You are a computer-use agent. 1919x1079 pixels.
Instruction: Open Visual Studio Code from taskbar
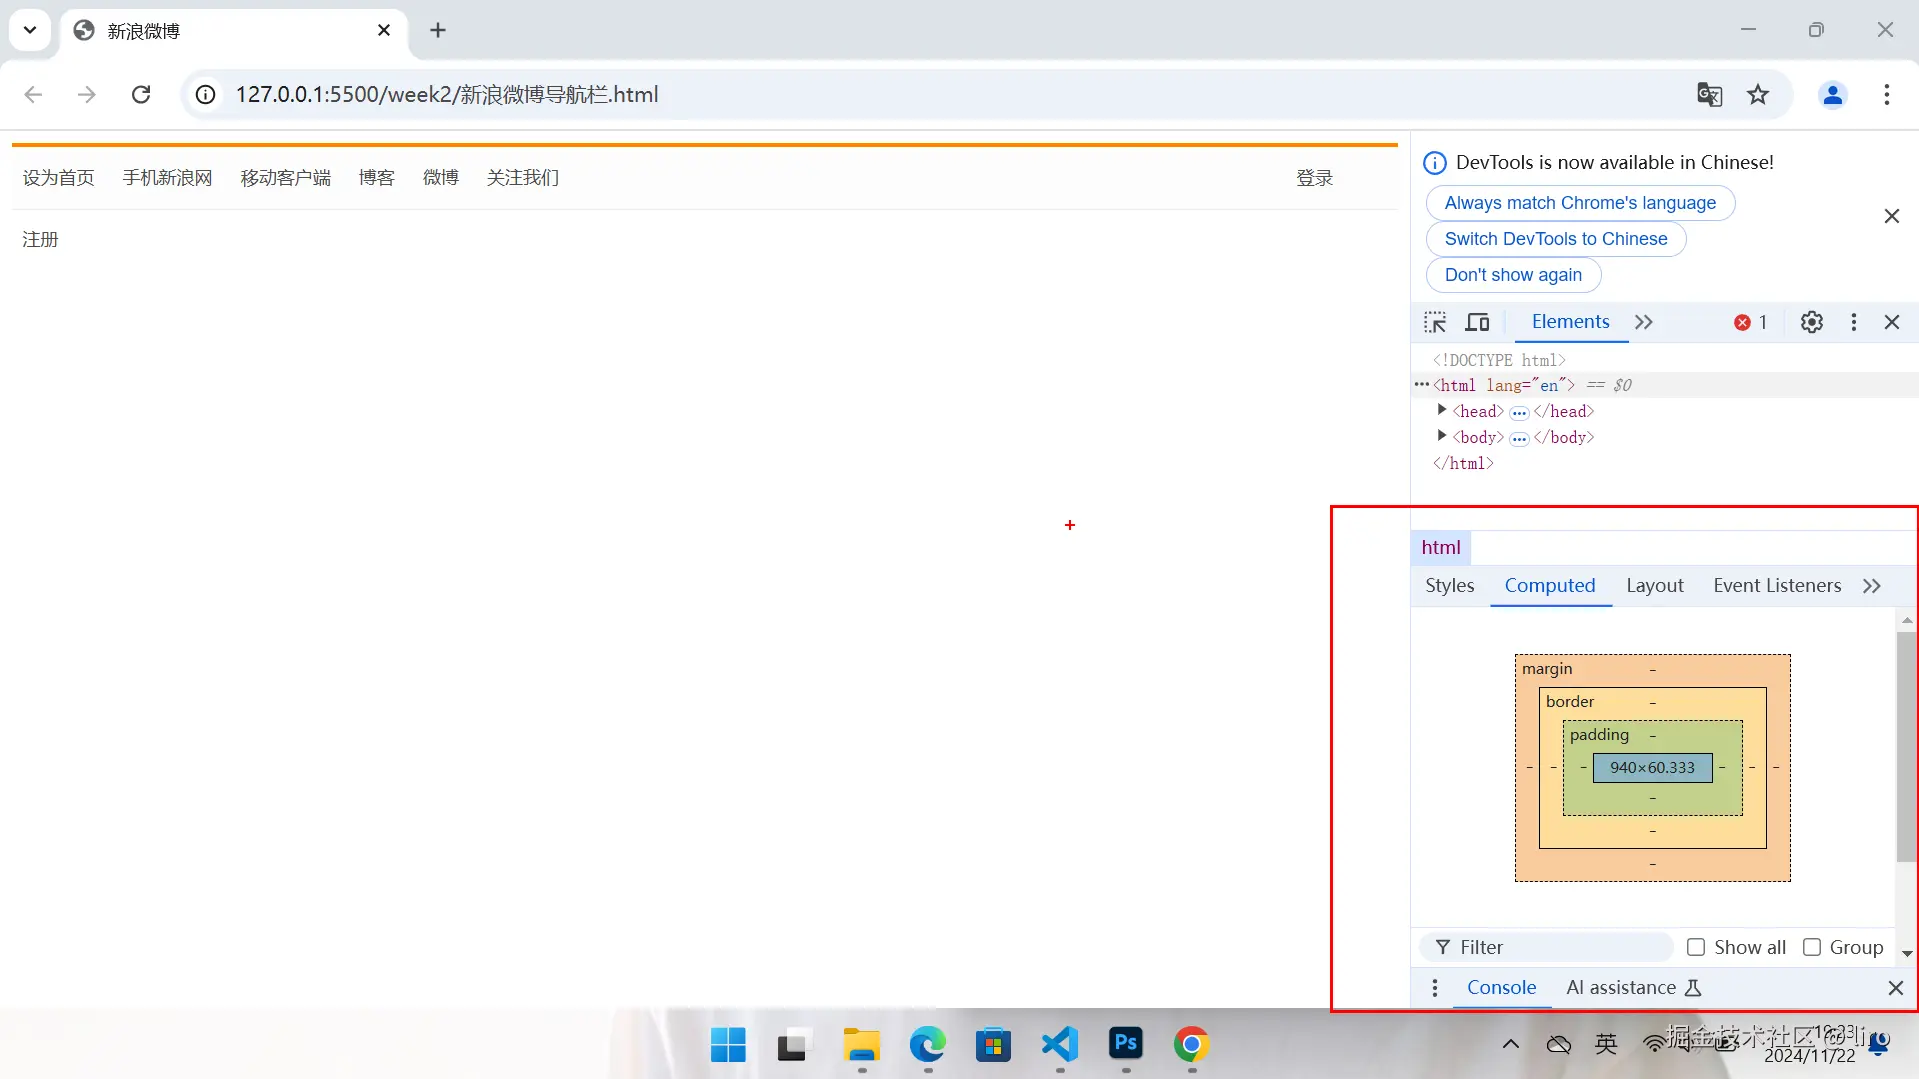point(1060,1045)
